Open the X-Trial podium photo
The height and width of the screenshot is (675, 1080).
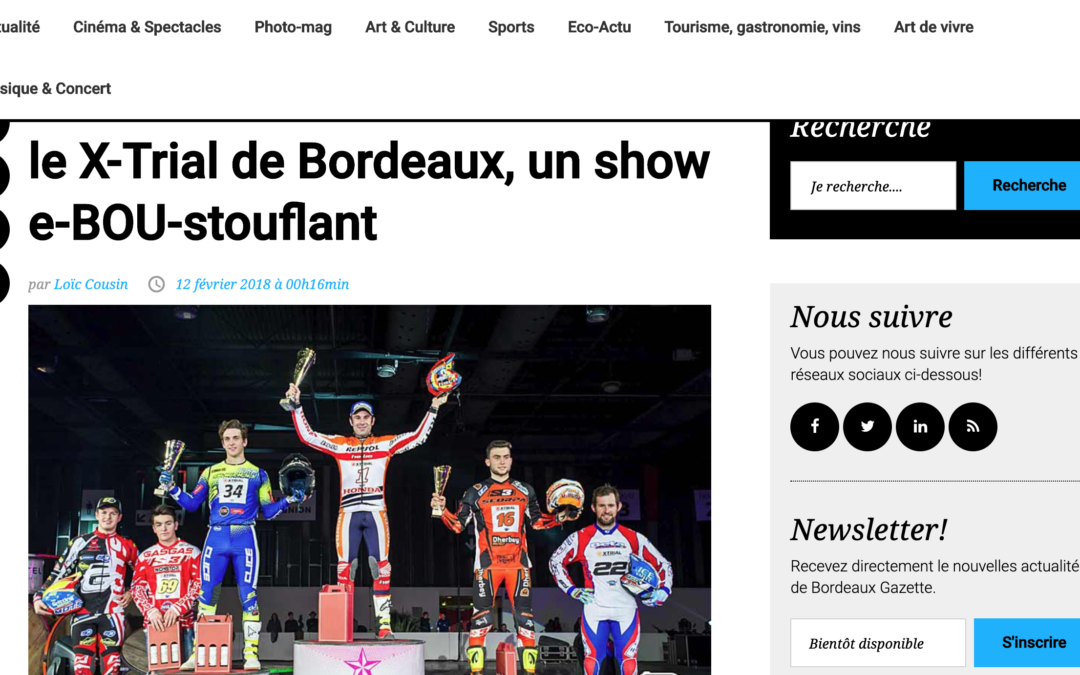(x=369, y=490)
